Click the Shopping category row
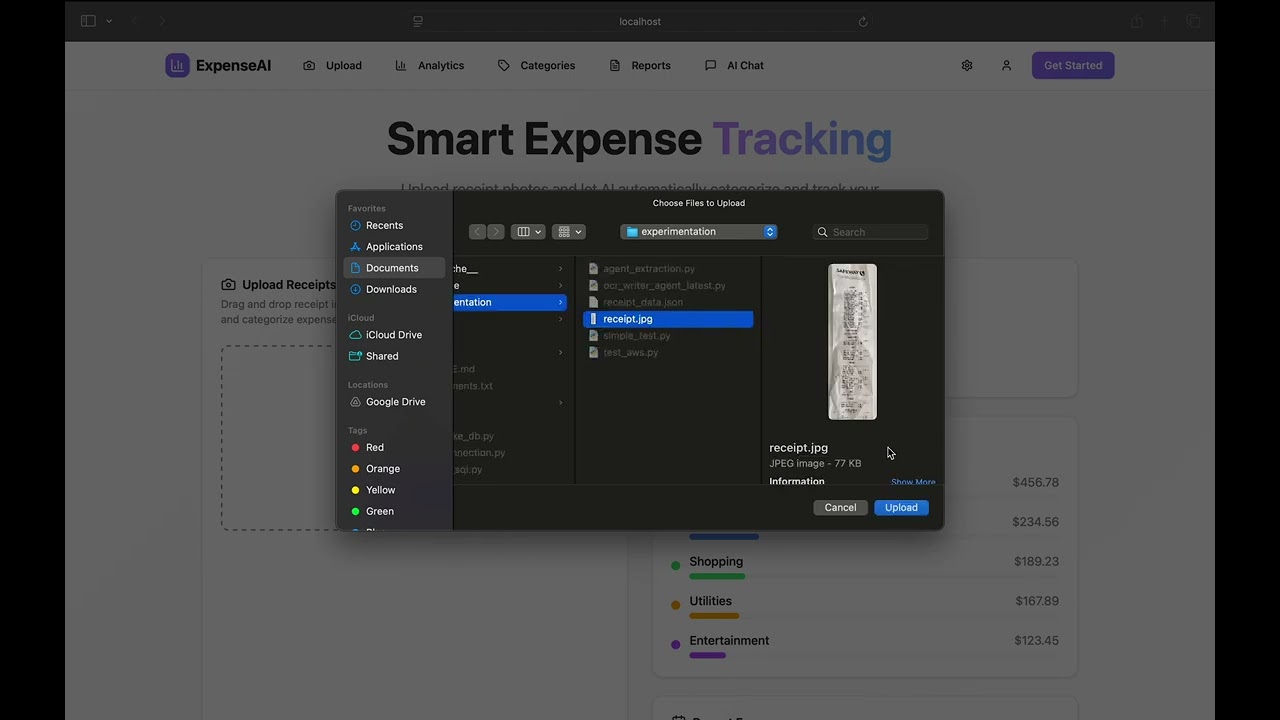 865,567
